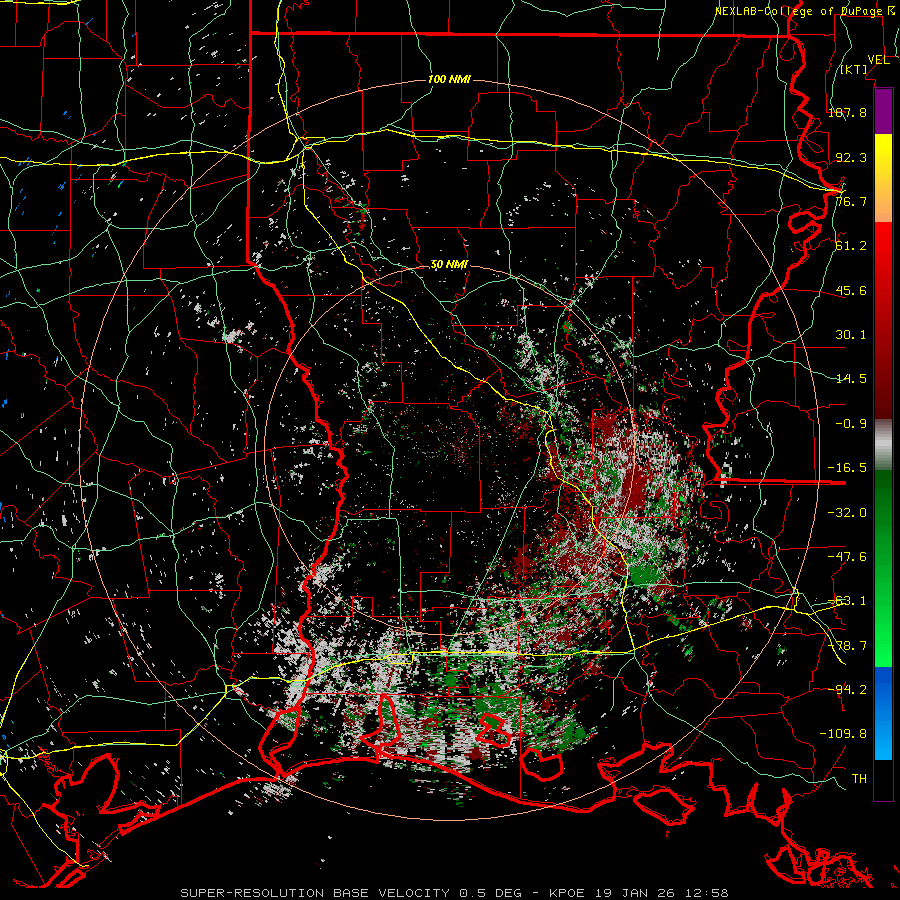This screenshot has width=900, height=900.
Task: Click the Super-Resolution Base Velocity caption
Action: click(454, 893)
